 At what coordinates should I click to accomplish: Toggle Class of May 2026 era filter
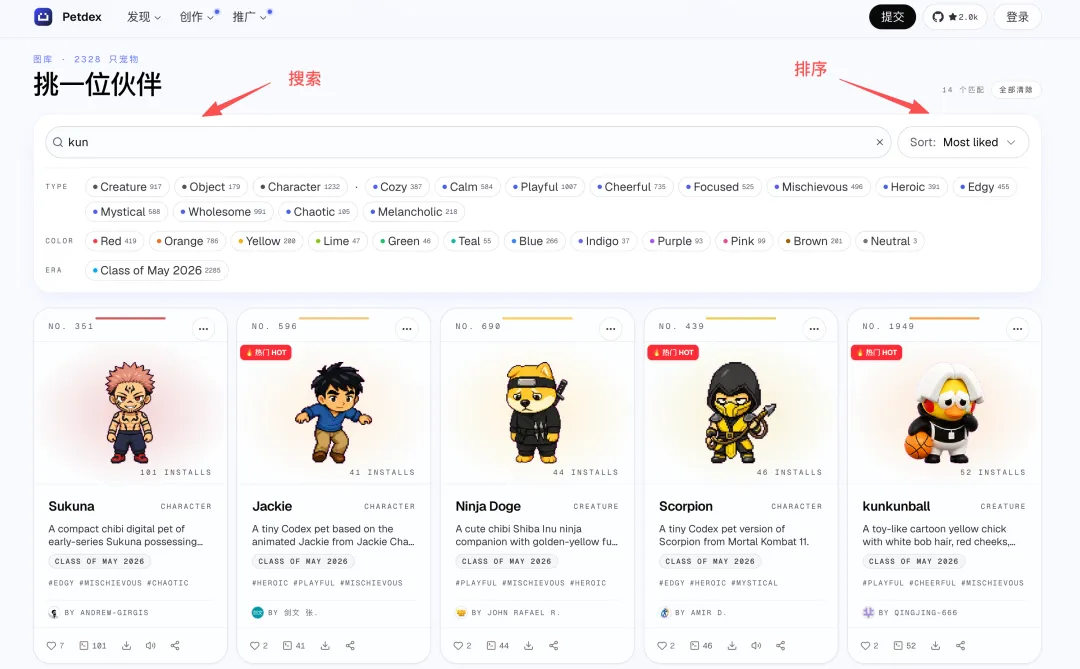[x=156, y=270]
